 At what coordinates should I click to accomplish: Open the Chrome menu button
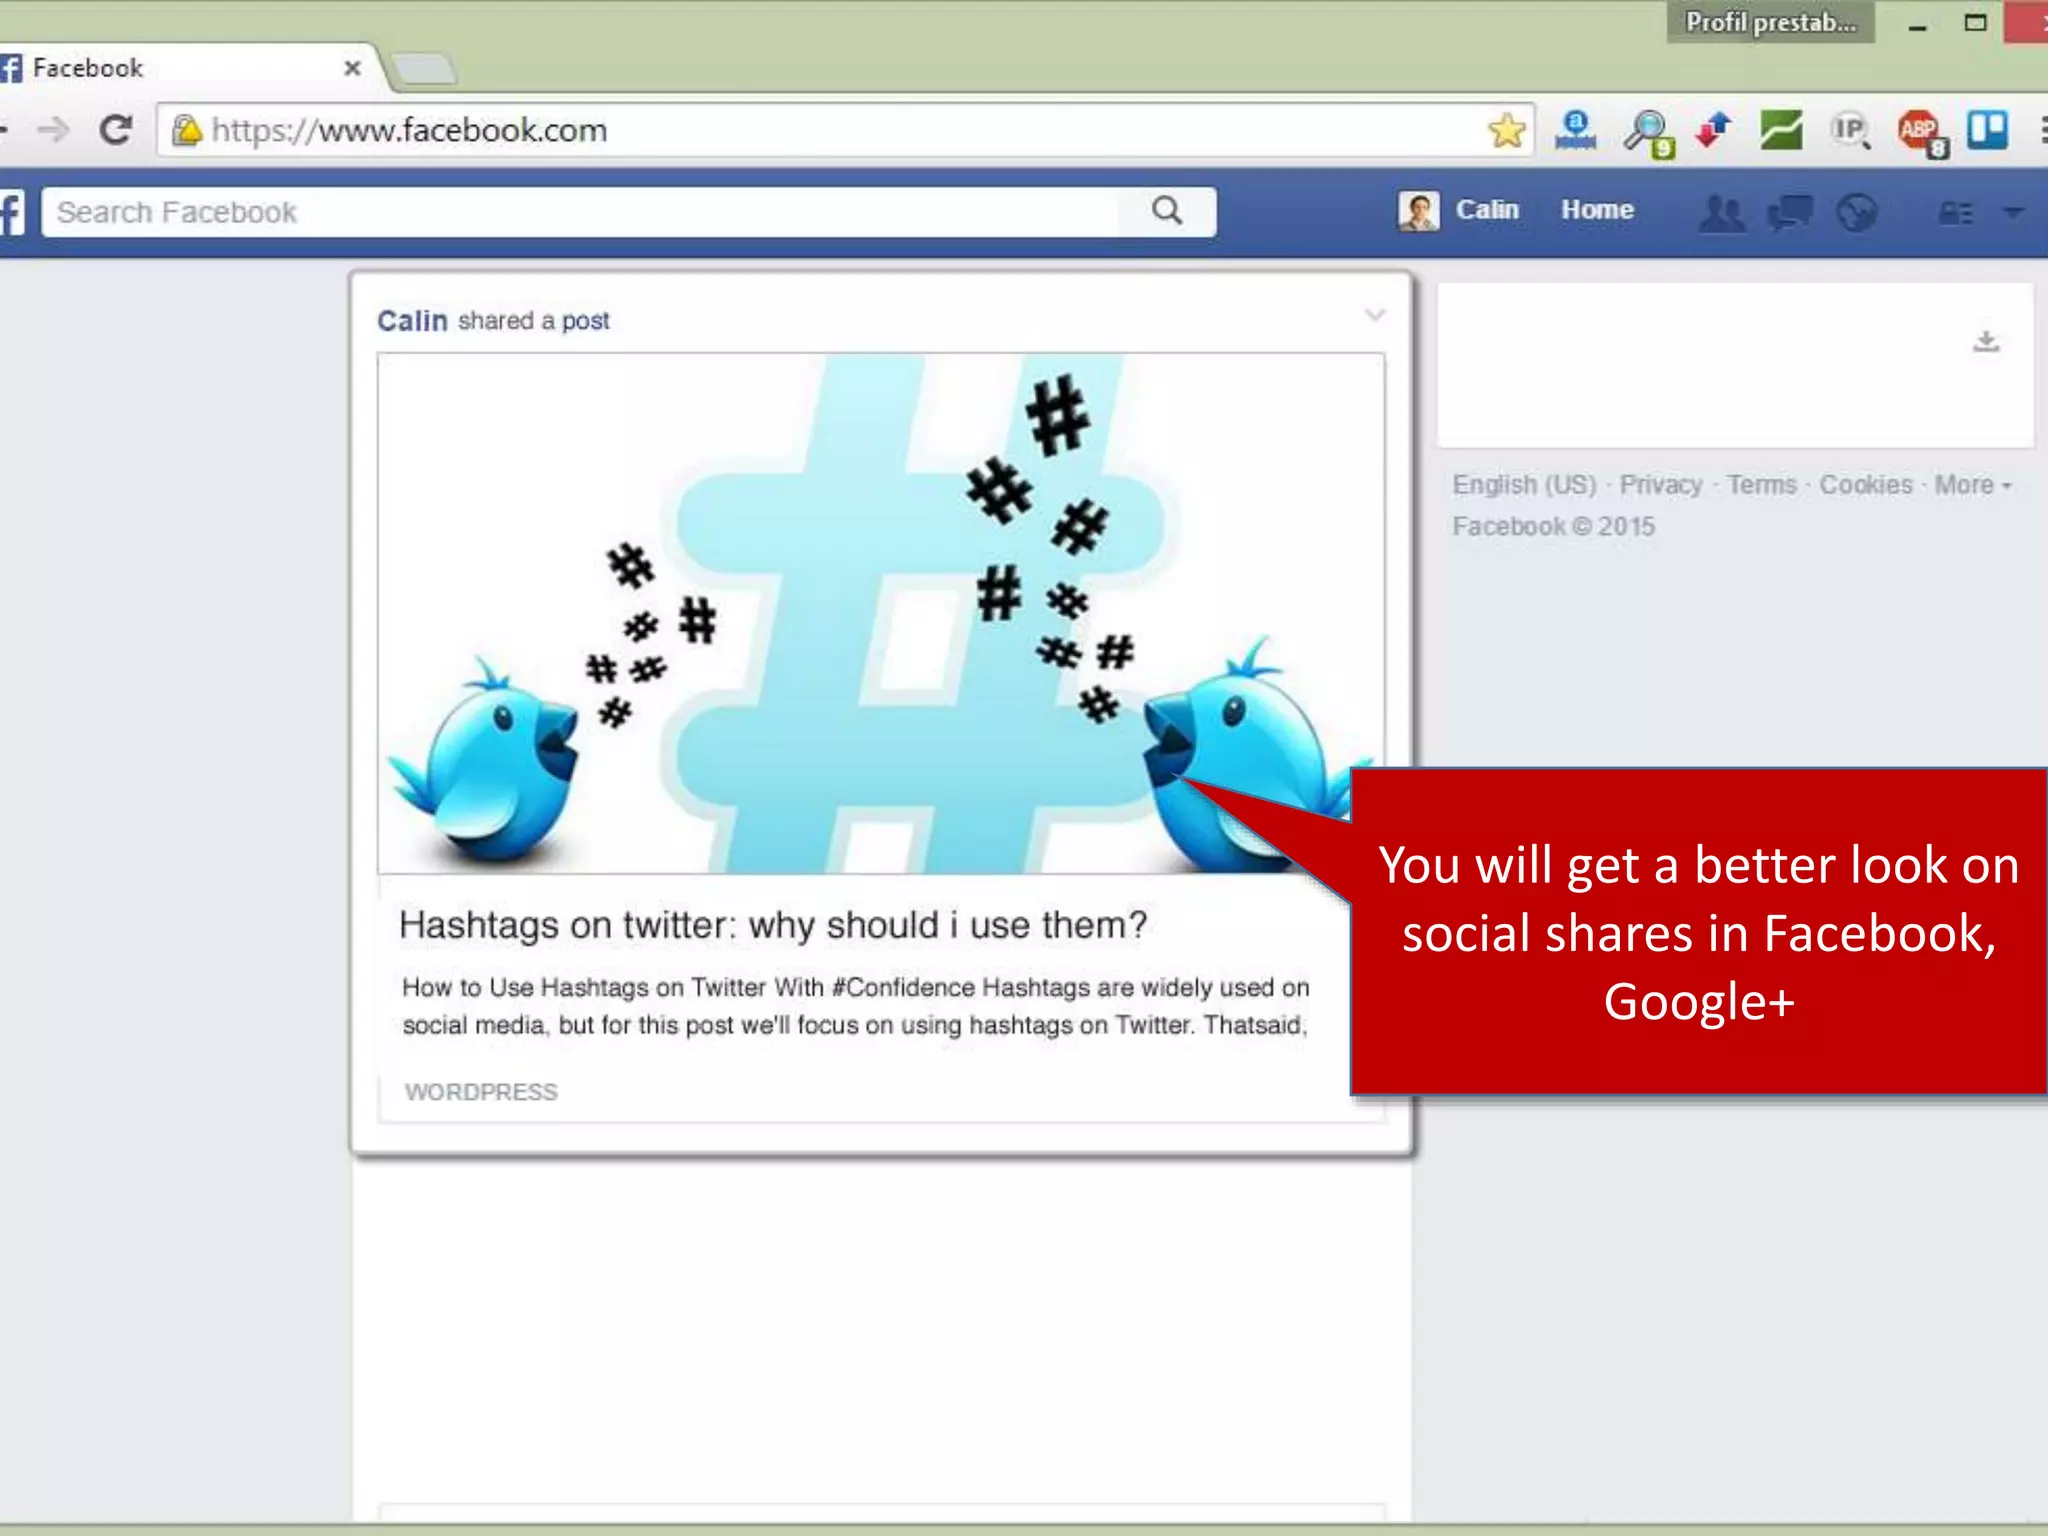2041,130
